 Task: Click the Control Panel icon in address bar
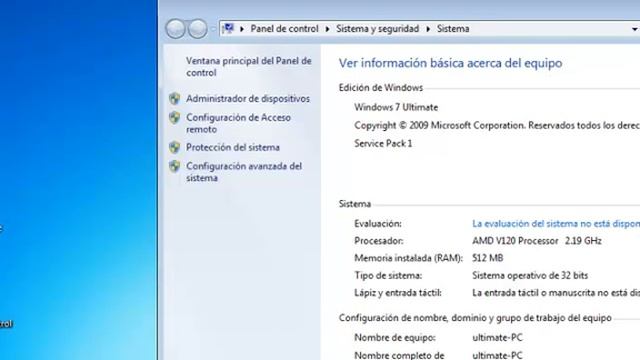[229, 29]
